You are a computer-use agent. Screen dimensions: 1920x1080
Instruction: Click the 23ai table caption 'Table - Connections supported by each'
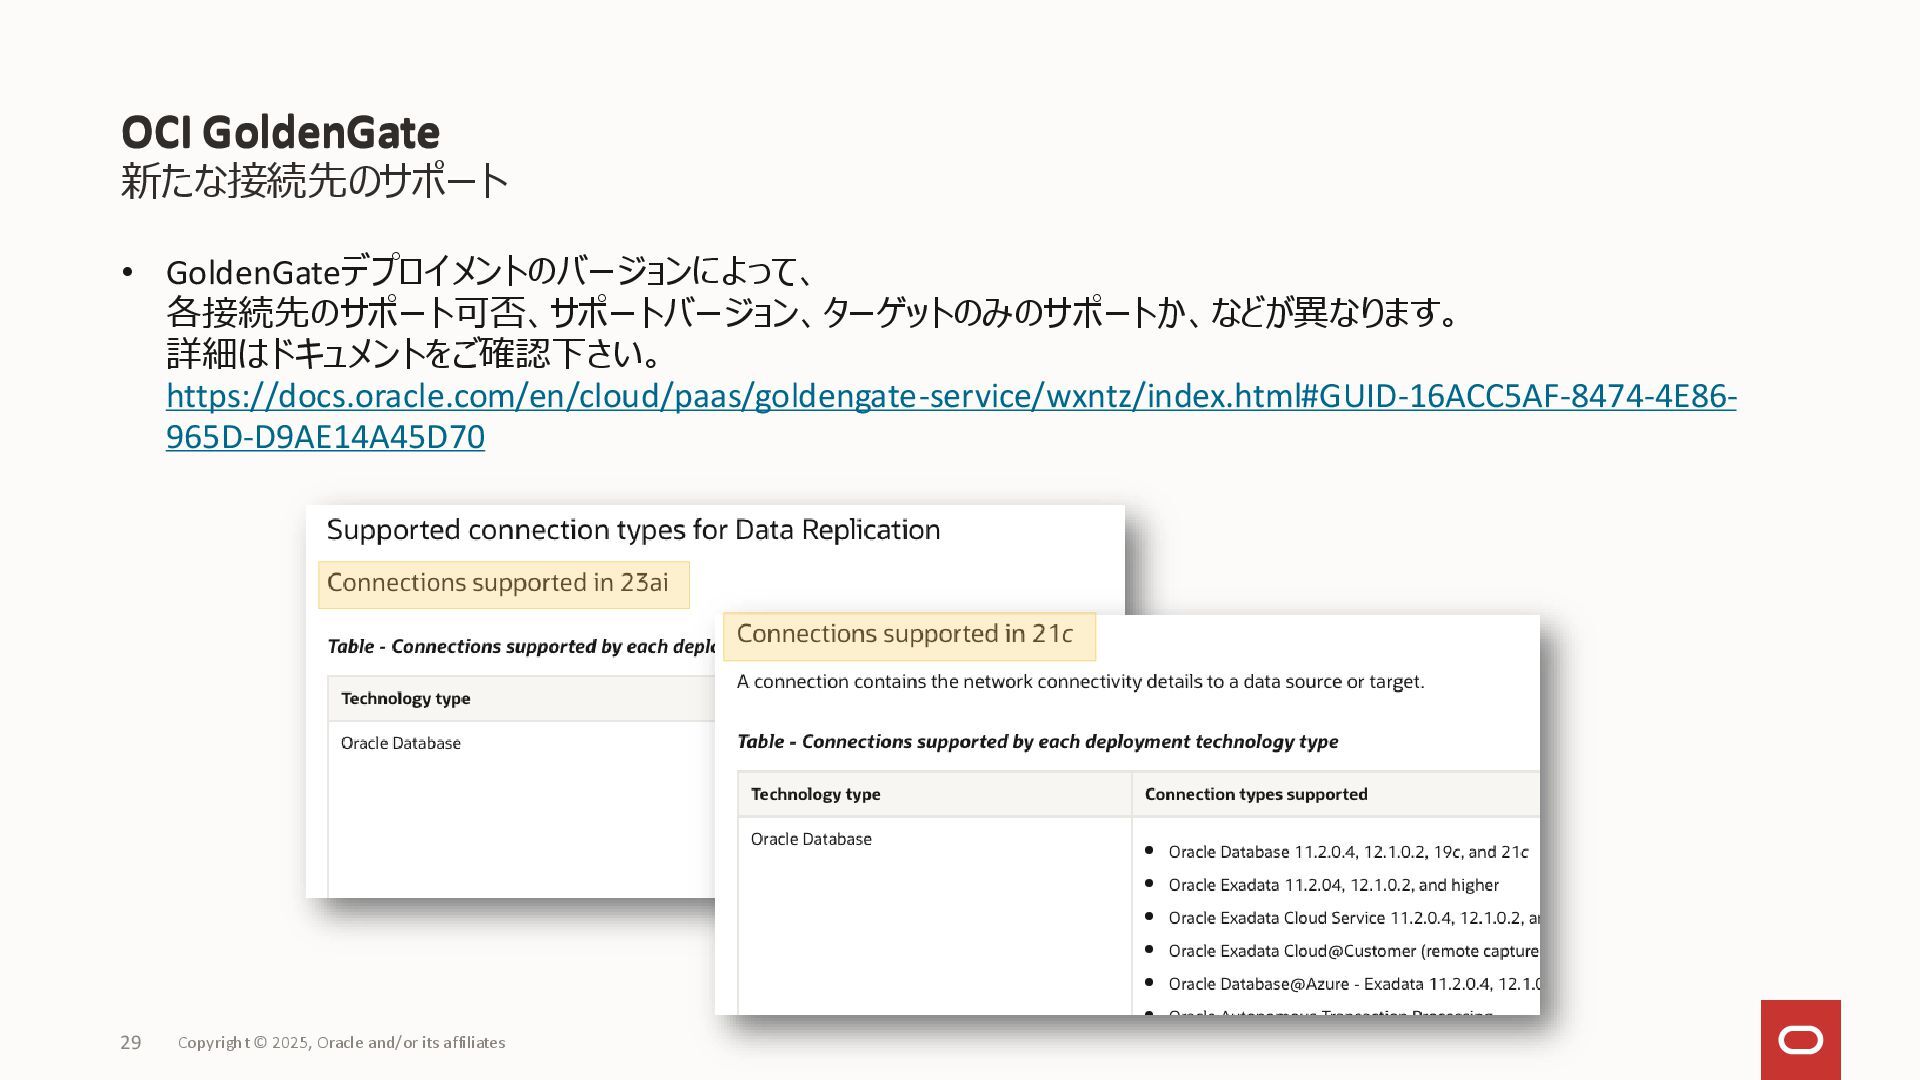pyautogui.click(x=521, y=647)
